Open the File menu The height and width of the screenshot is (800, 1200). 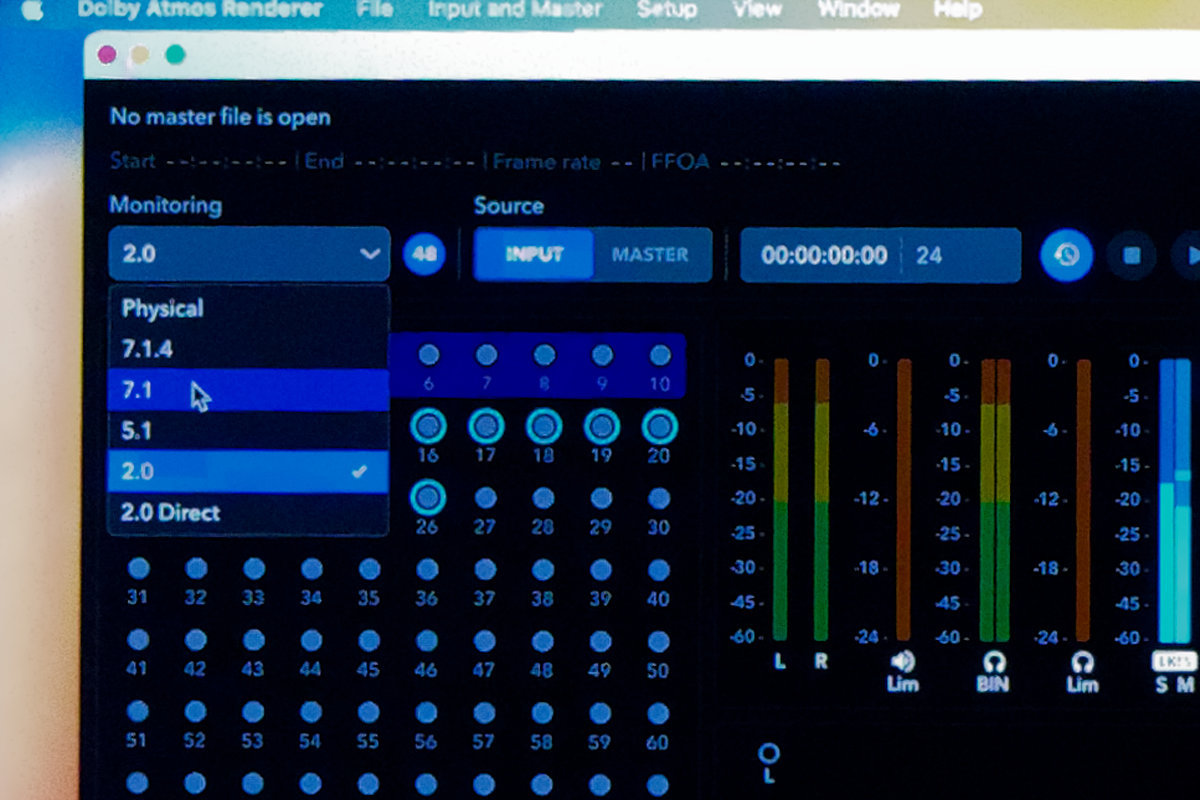[x=374, y=9]
